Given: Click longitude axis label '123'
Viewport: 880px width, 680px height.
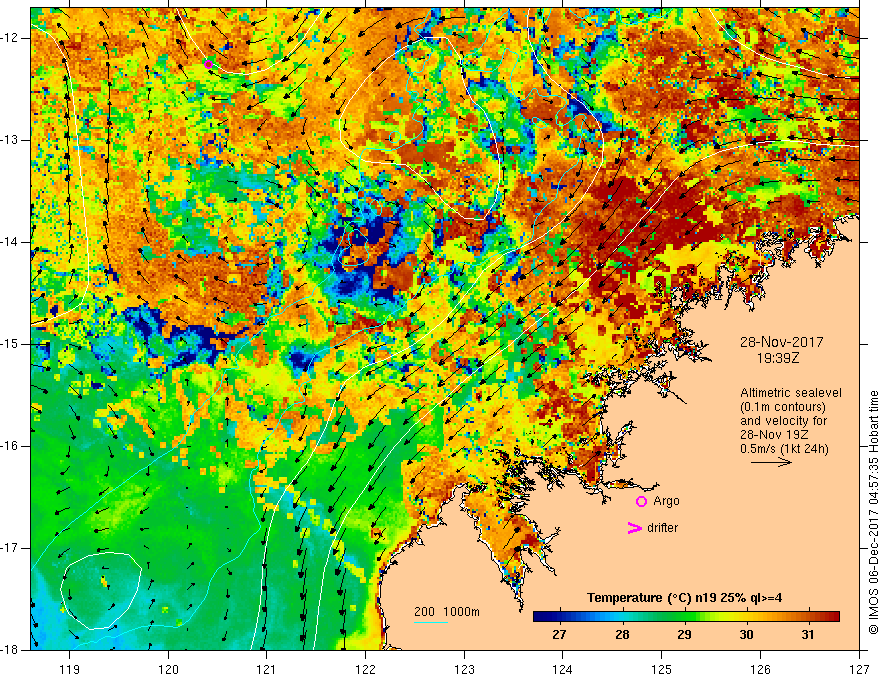Looking at the screenshot, I should tap(464, 669).
